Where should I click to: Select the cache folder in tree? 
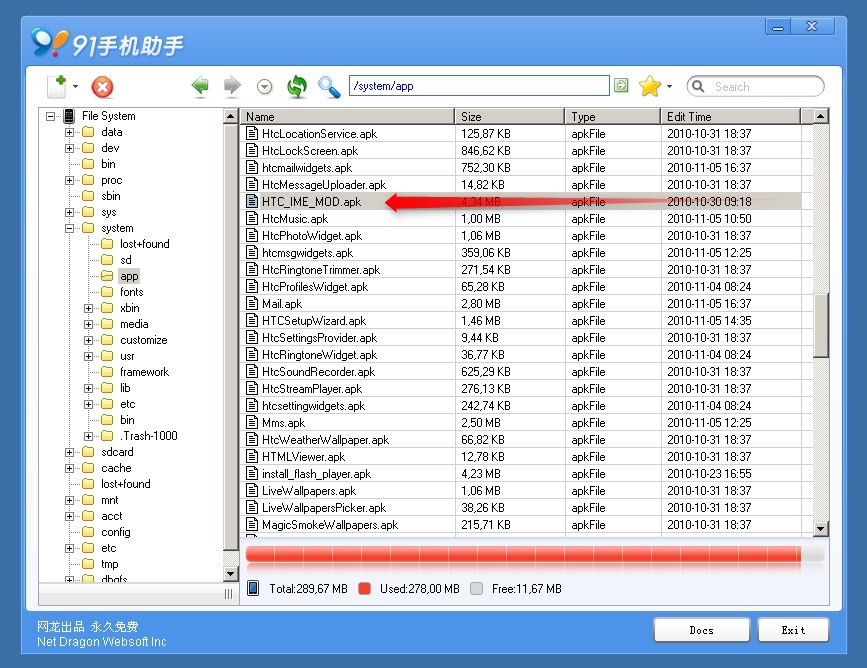click(116, 468)
